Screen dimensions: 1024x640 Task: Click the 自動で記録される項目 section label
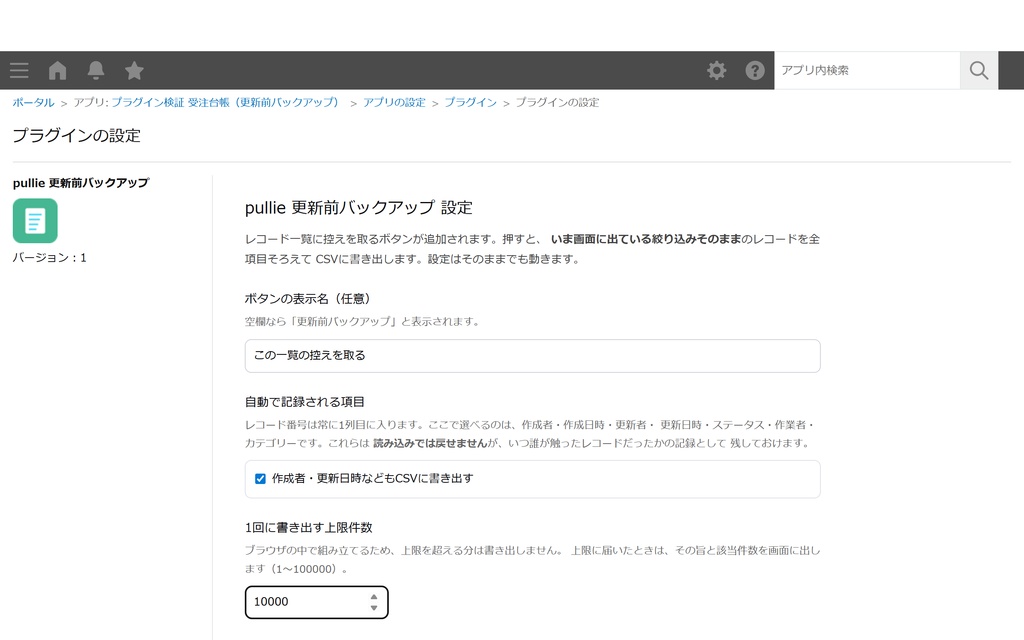pyautogui.click(x=304, y=402)
